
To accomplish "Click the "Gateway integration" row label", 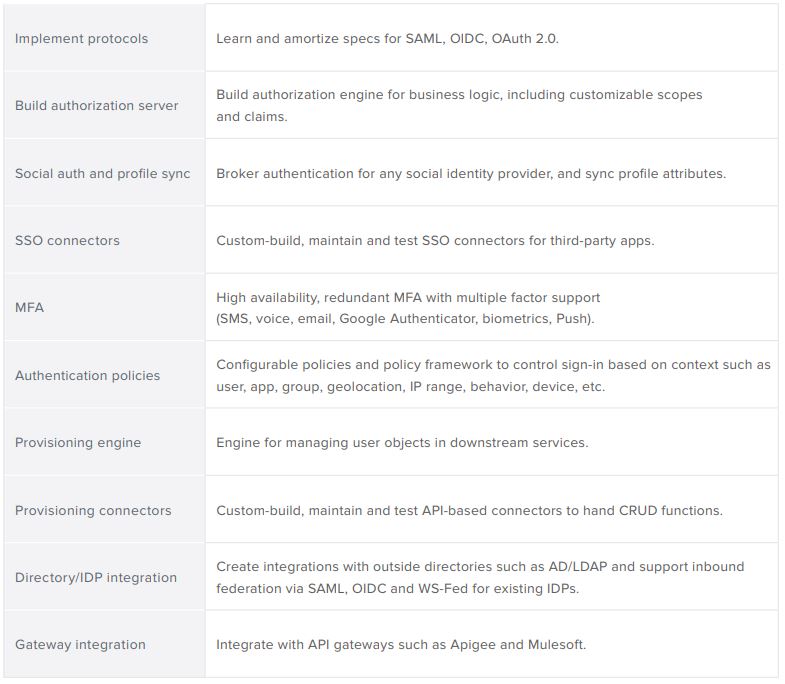I will [x=80, y=645].
